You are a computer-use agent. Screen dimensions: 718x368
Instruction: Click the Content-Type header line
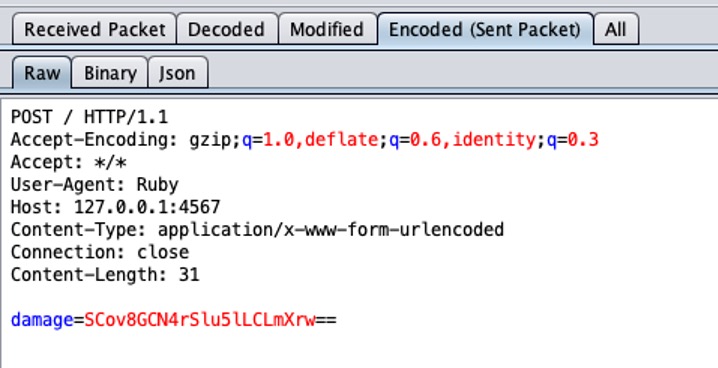click(x=257, y=229)
